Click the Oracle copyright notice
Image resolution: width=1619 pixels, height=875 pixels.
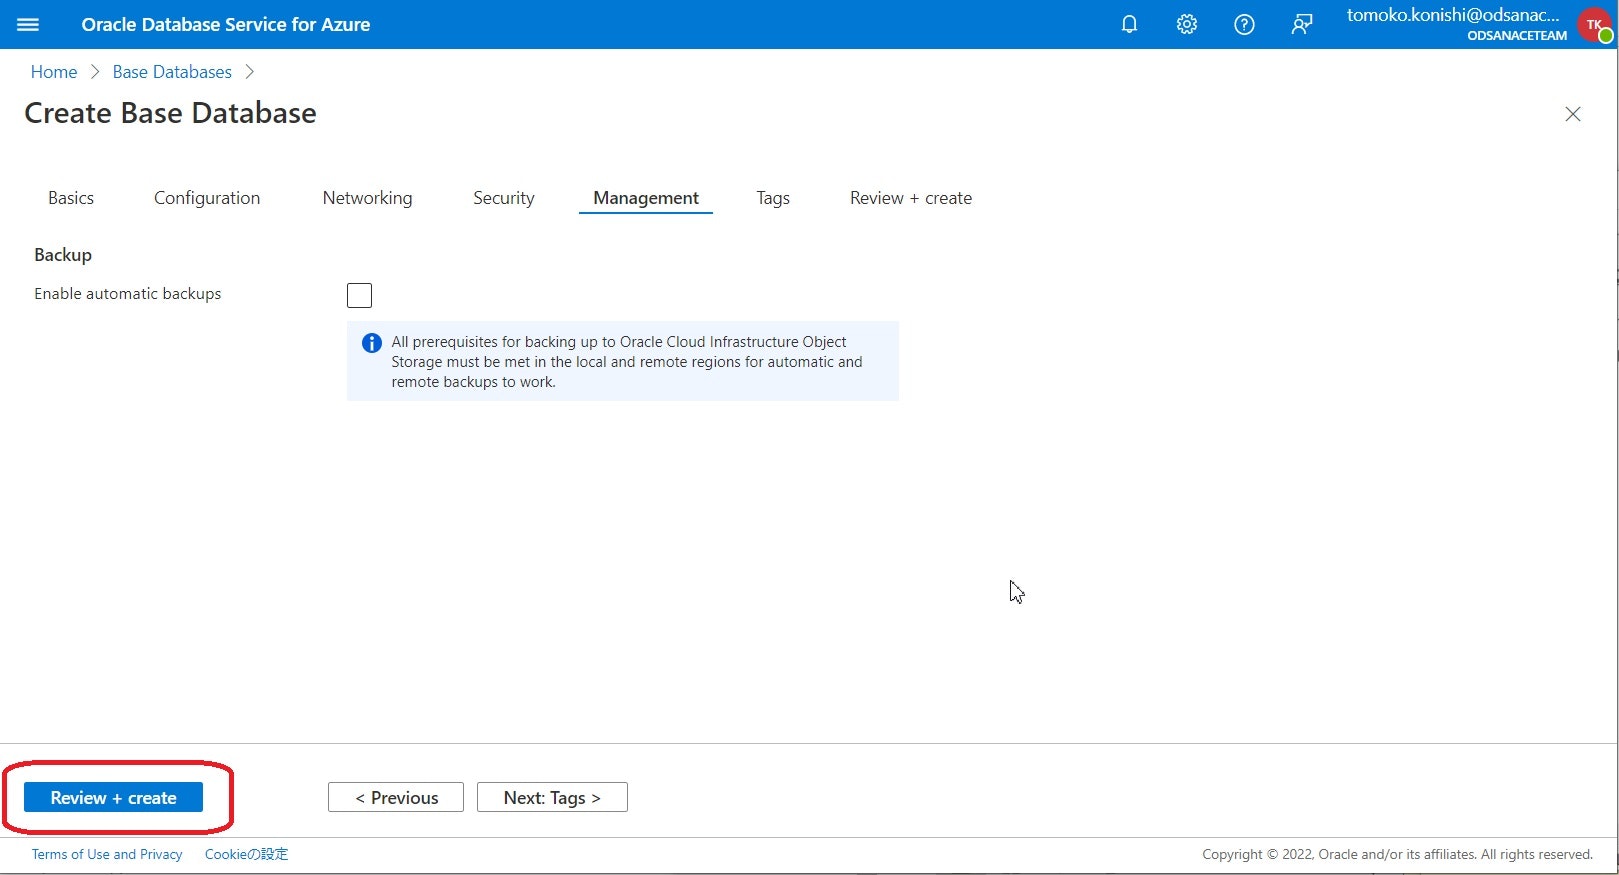pos(1397,854)
